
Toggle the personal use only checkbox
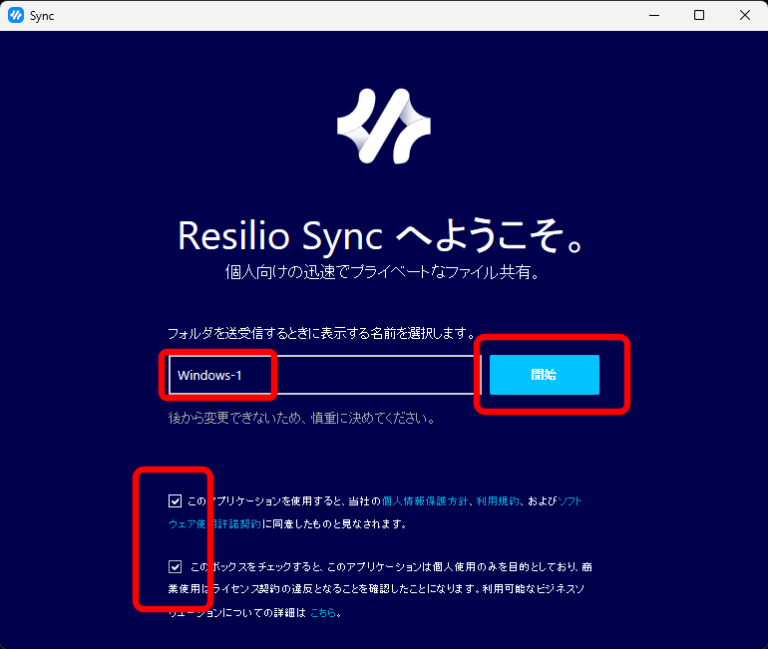tap(176, 567)
